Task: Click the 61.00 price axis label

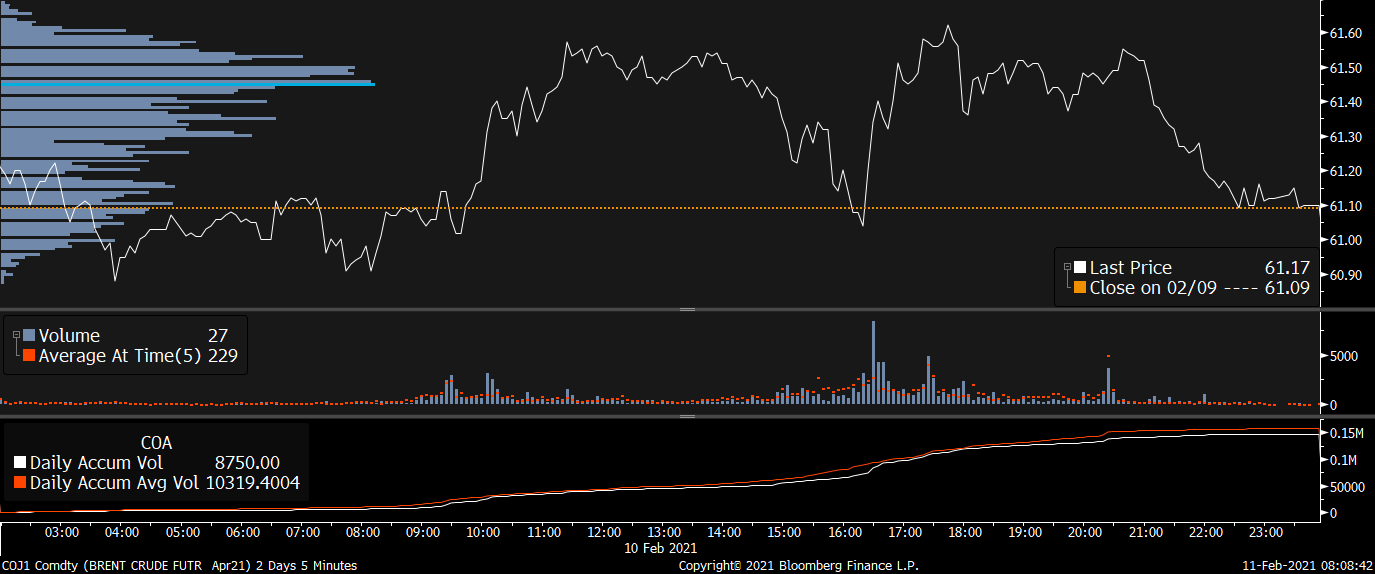Action: [x=1346, y=241]
